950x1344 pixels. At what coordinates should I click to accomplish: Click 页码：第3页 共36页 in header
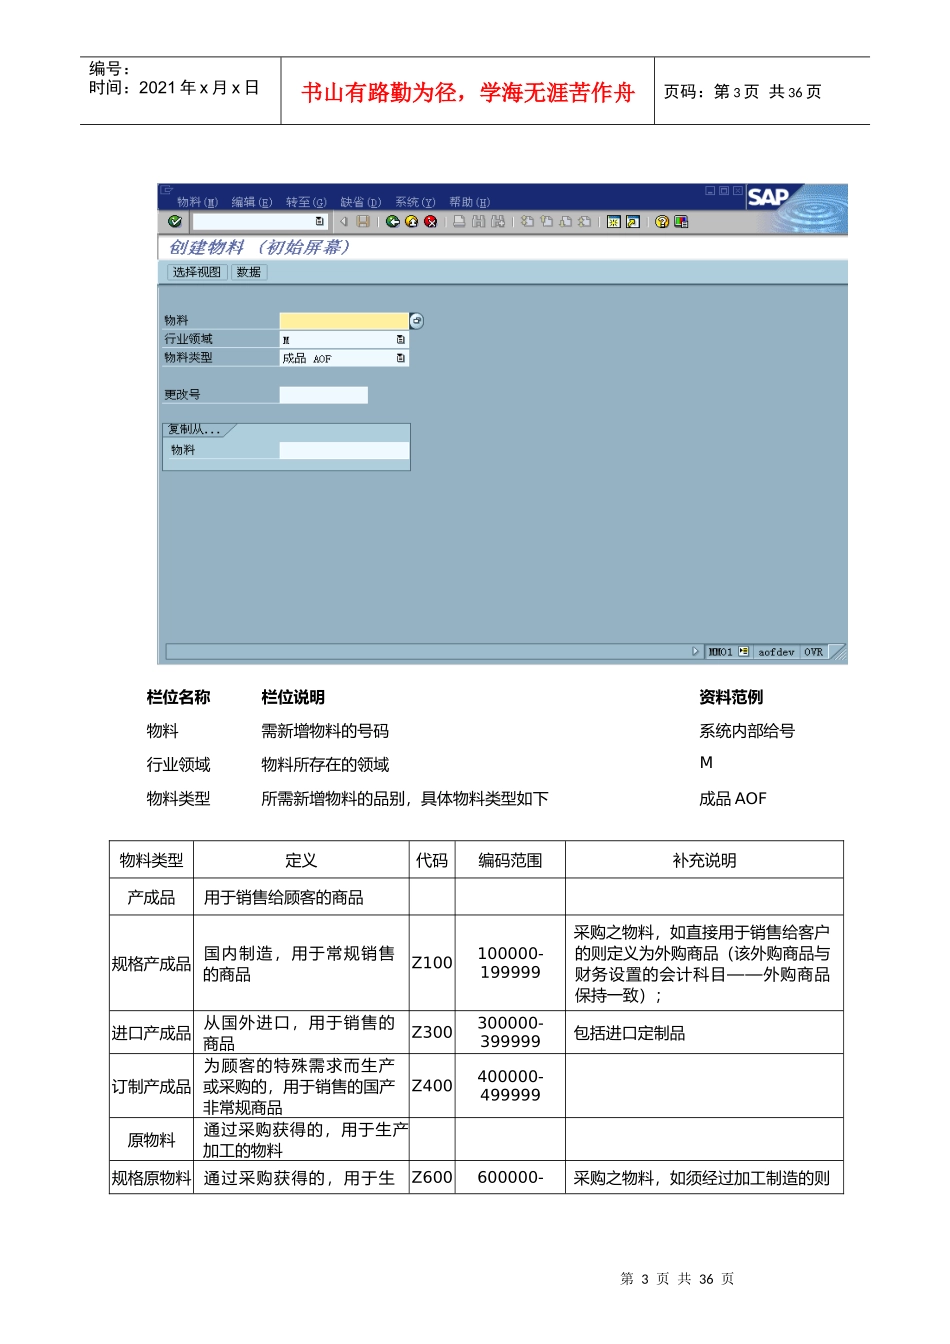743,92
